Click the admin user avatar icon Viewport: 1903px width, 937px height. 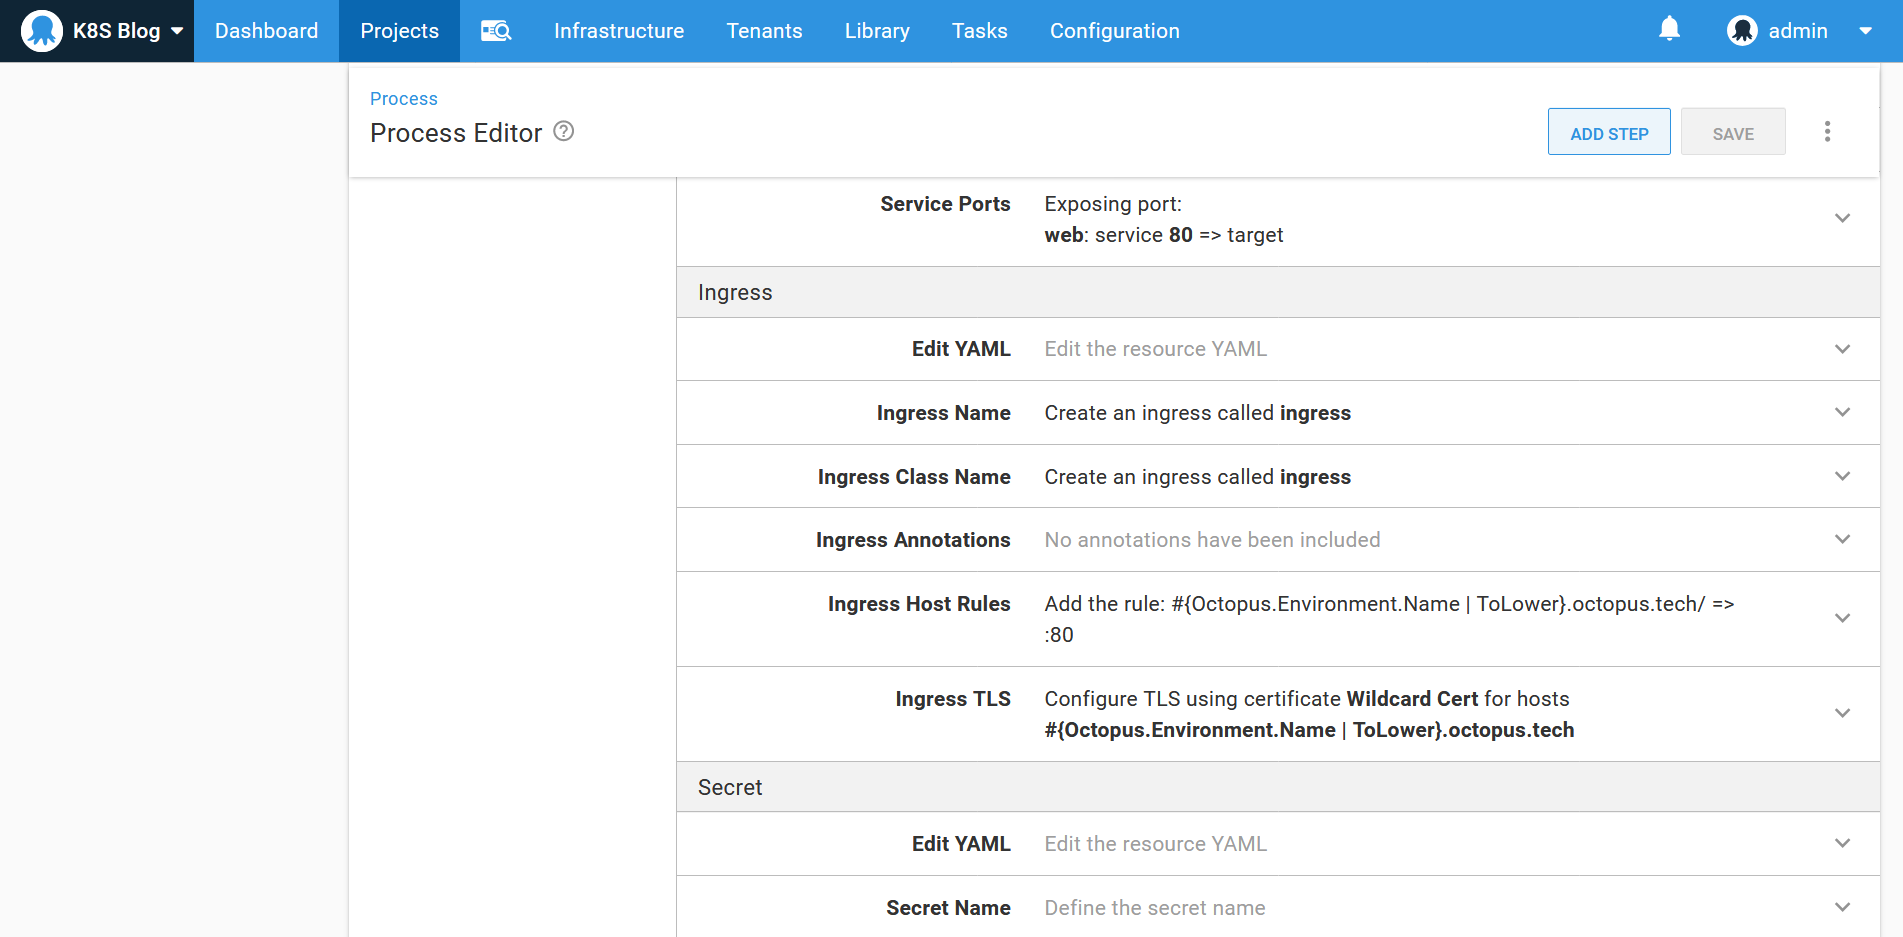(1742, 31)
